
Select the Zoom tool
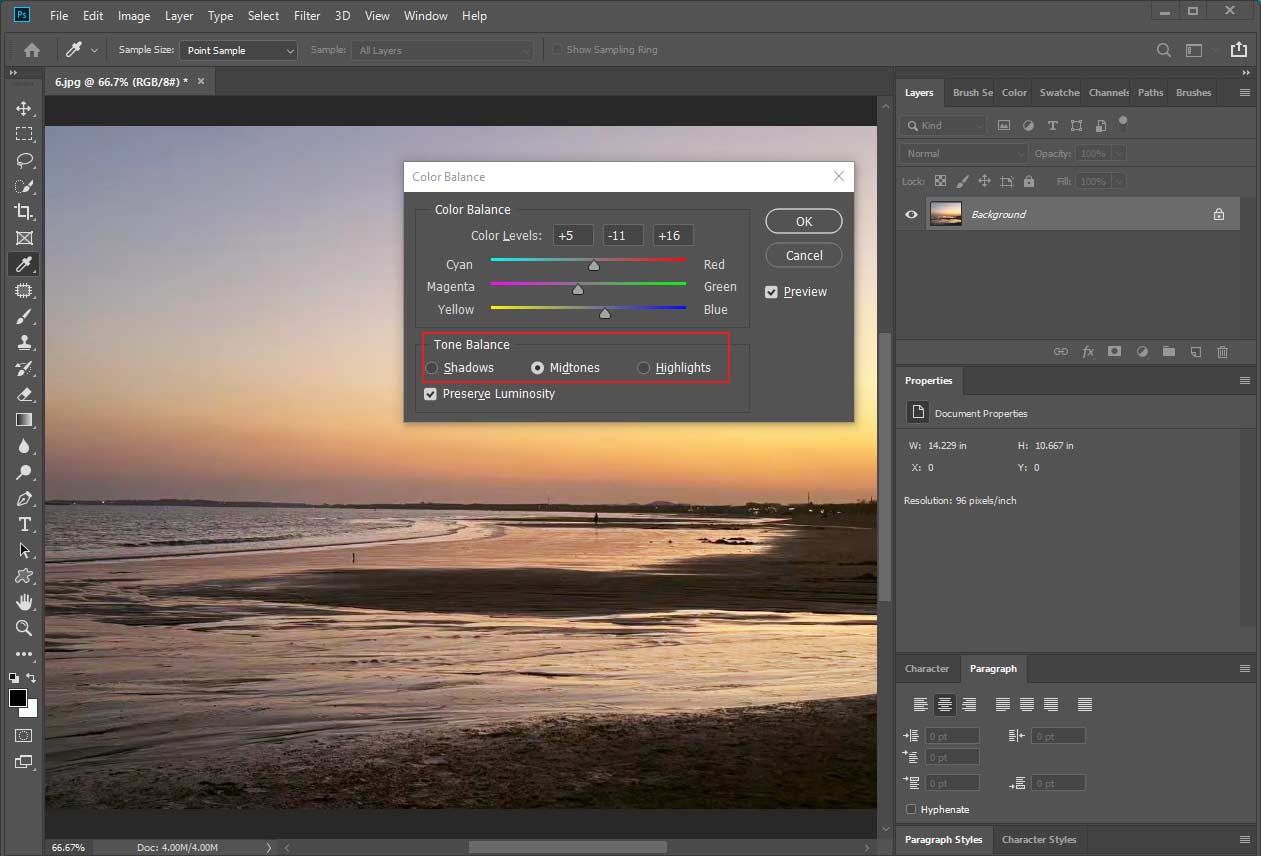22,628
